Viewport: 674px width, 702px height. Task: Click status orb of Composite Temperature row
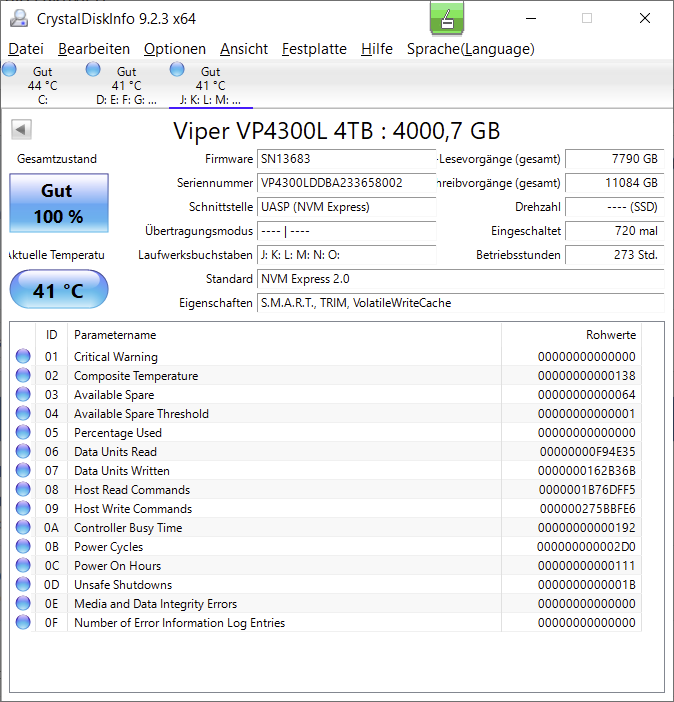click(23, 375)
